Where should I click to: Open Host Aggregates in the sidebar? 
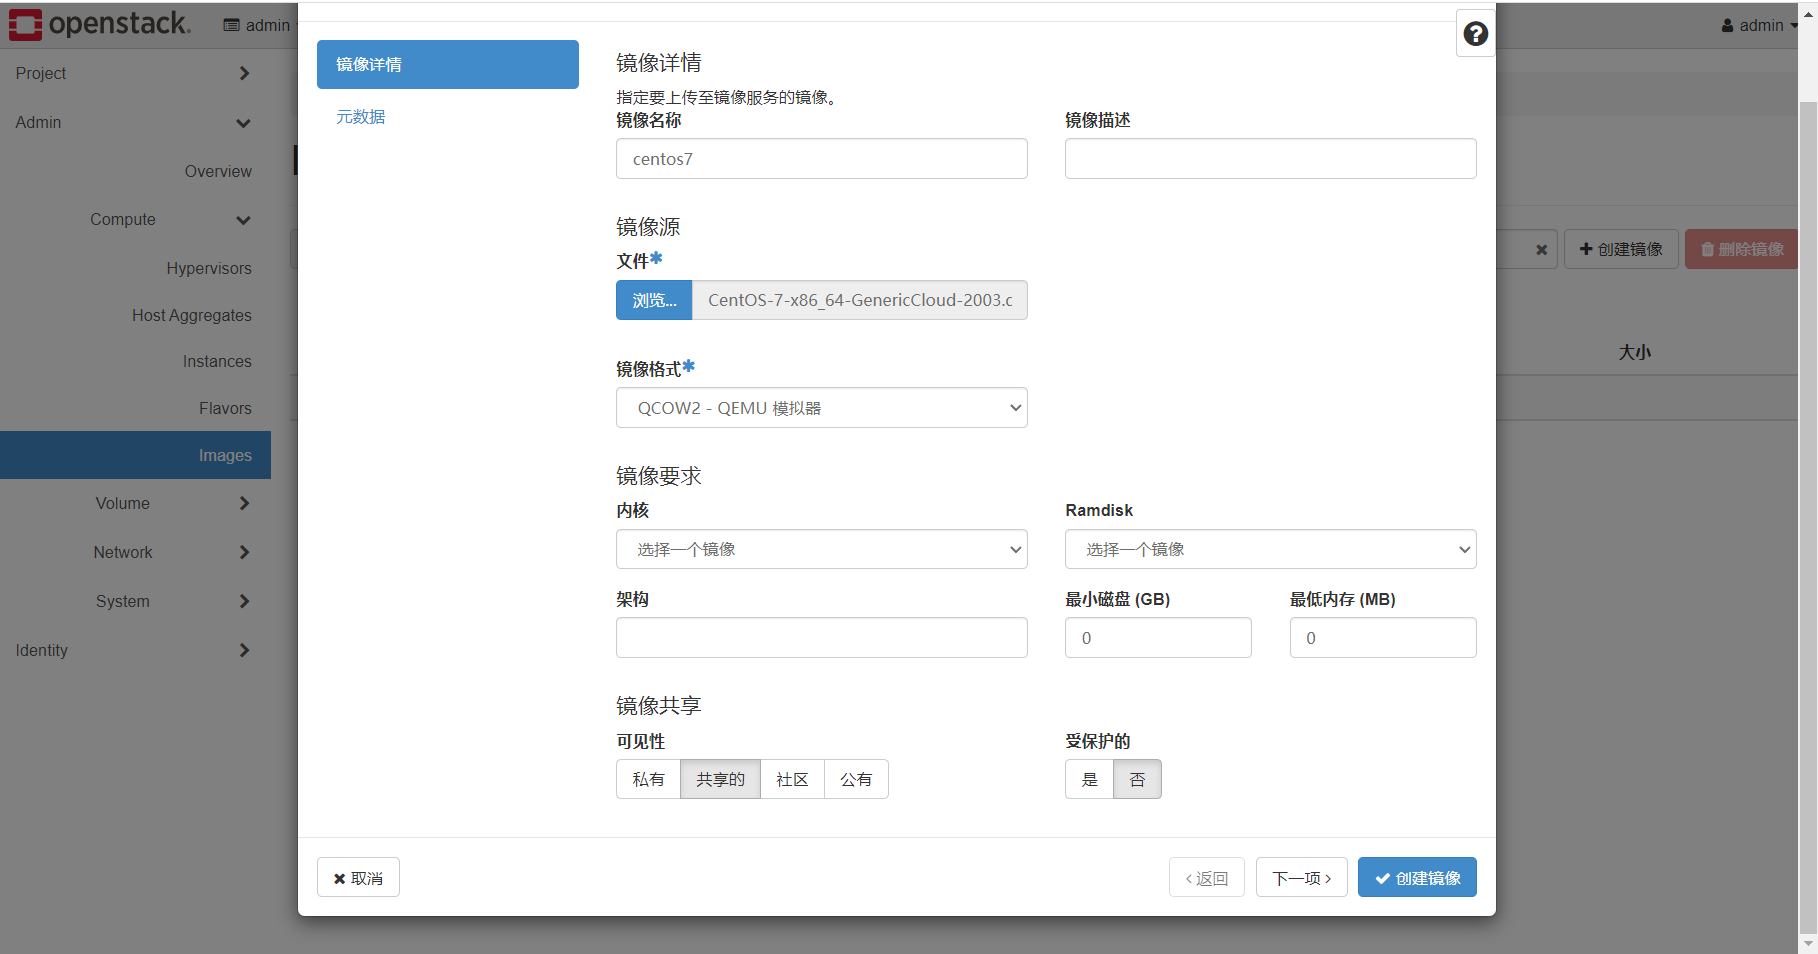(x=192, y=315)
